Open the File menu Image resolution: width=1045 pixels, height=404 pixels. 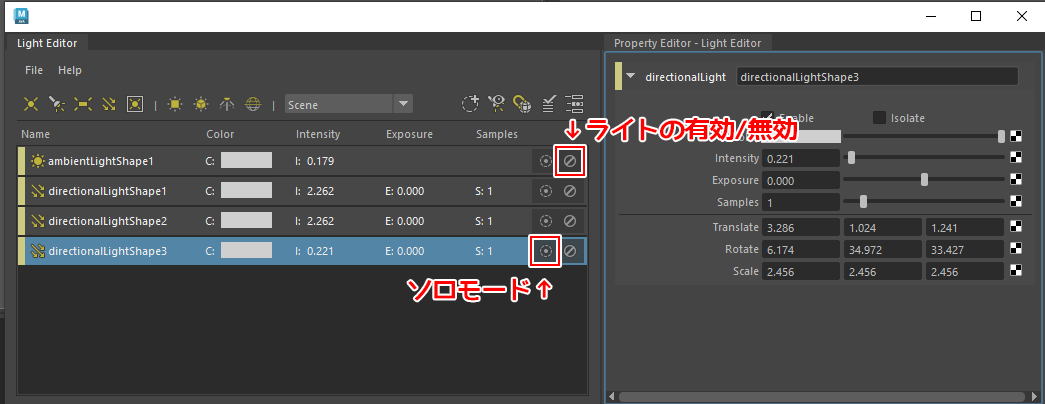[x=34, y=70]
